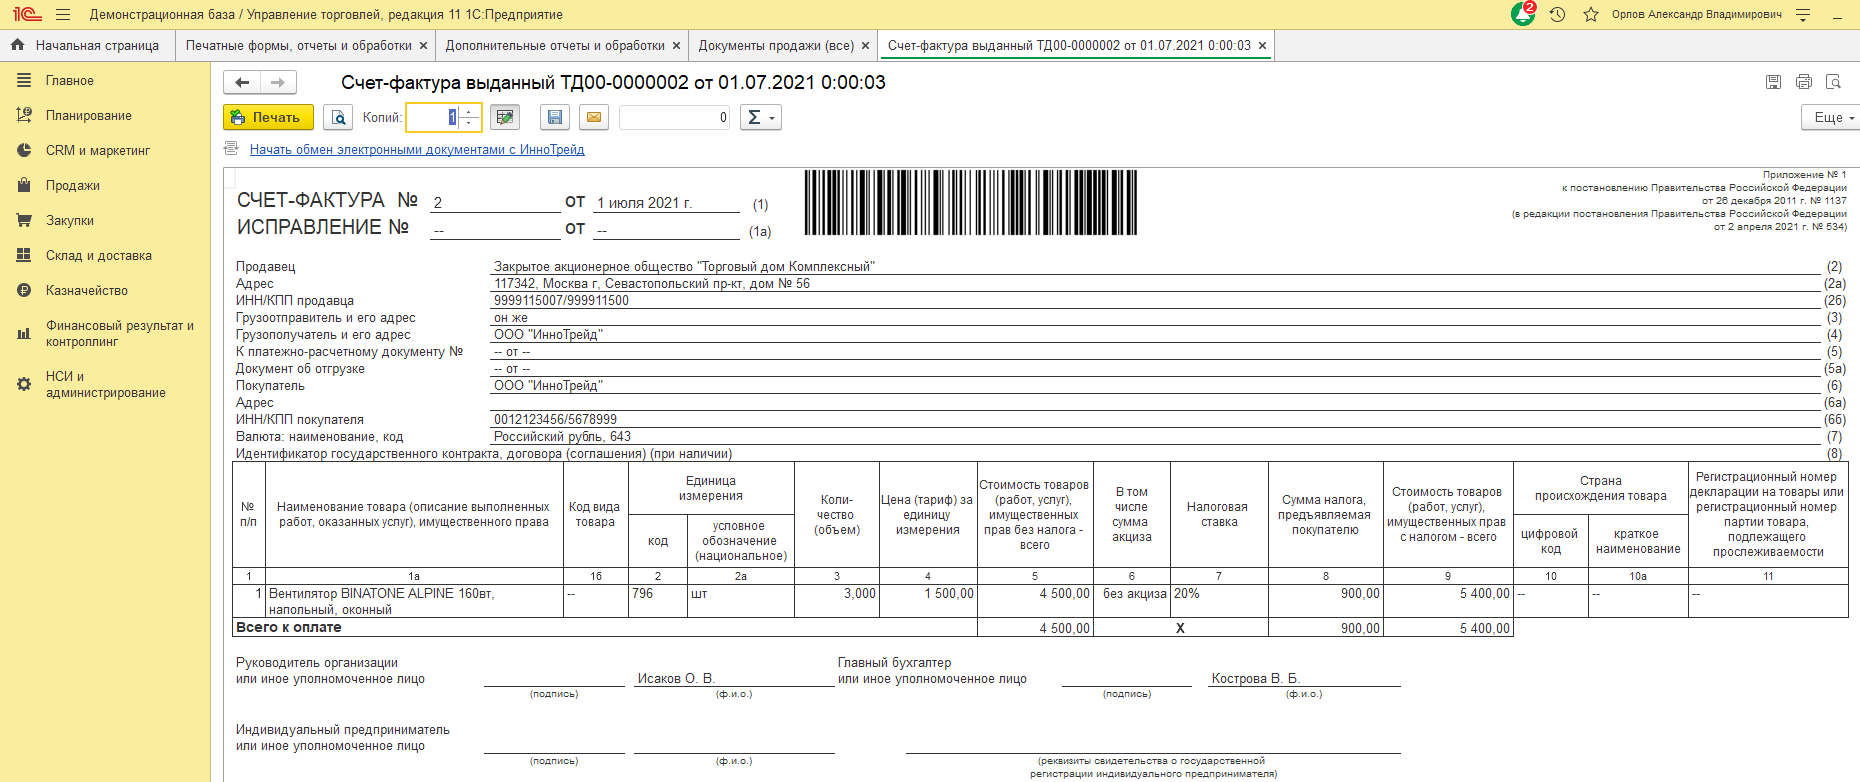Toggle the edit document mode button
1860x782 pixels.
[x=505, y=117]
